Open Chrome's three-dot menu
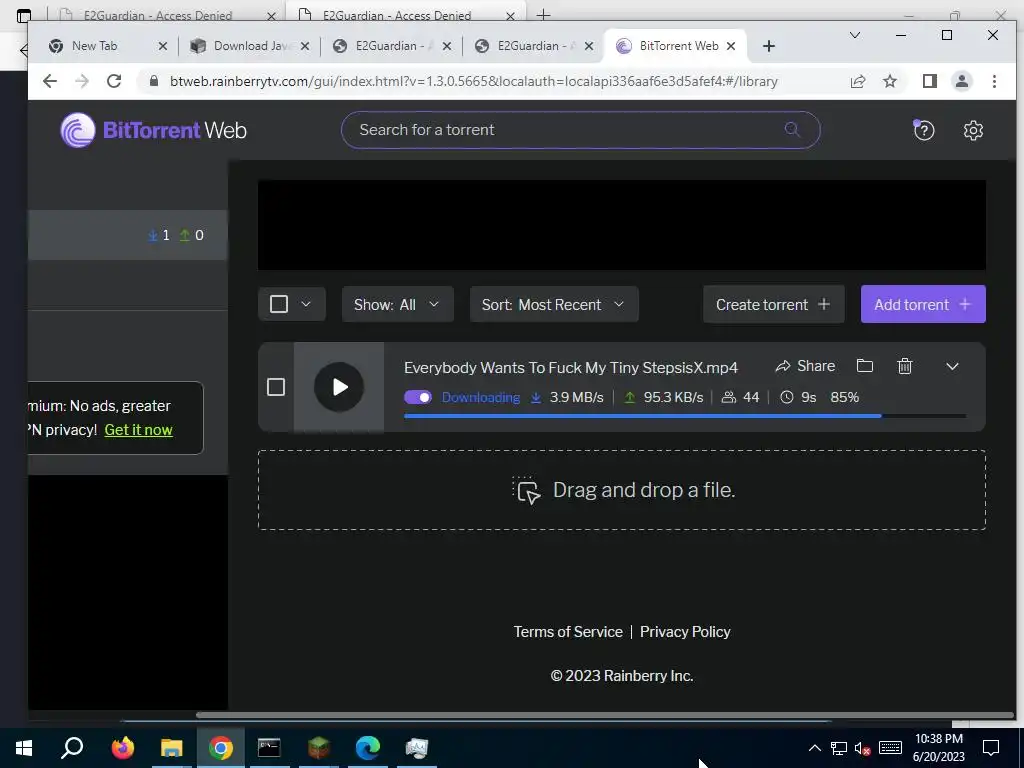Viewport: 1024px width, 768px height. point(994,81)
